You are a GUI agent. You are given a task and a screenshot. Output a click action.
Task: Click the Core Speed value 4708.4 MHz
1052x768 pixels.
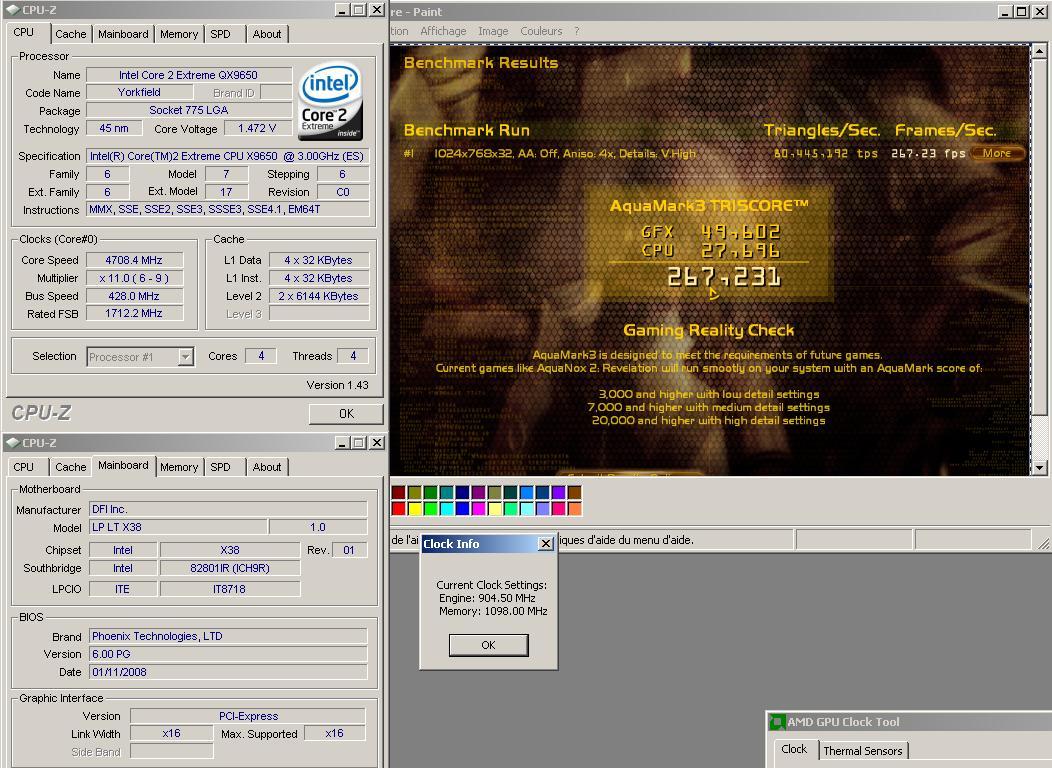click(134, 260)
